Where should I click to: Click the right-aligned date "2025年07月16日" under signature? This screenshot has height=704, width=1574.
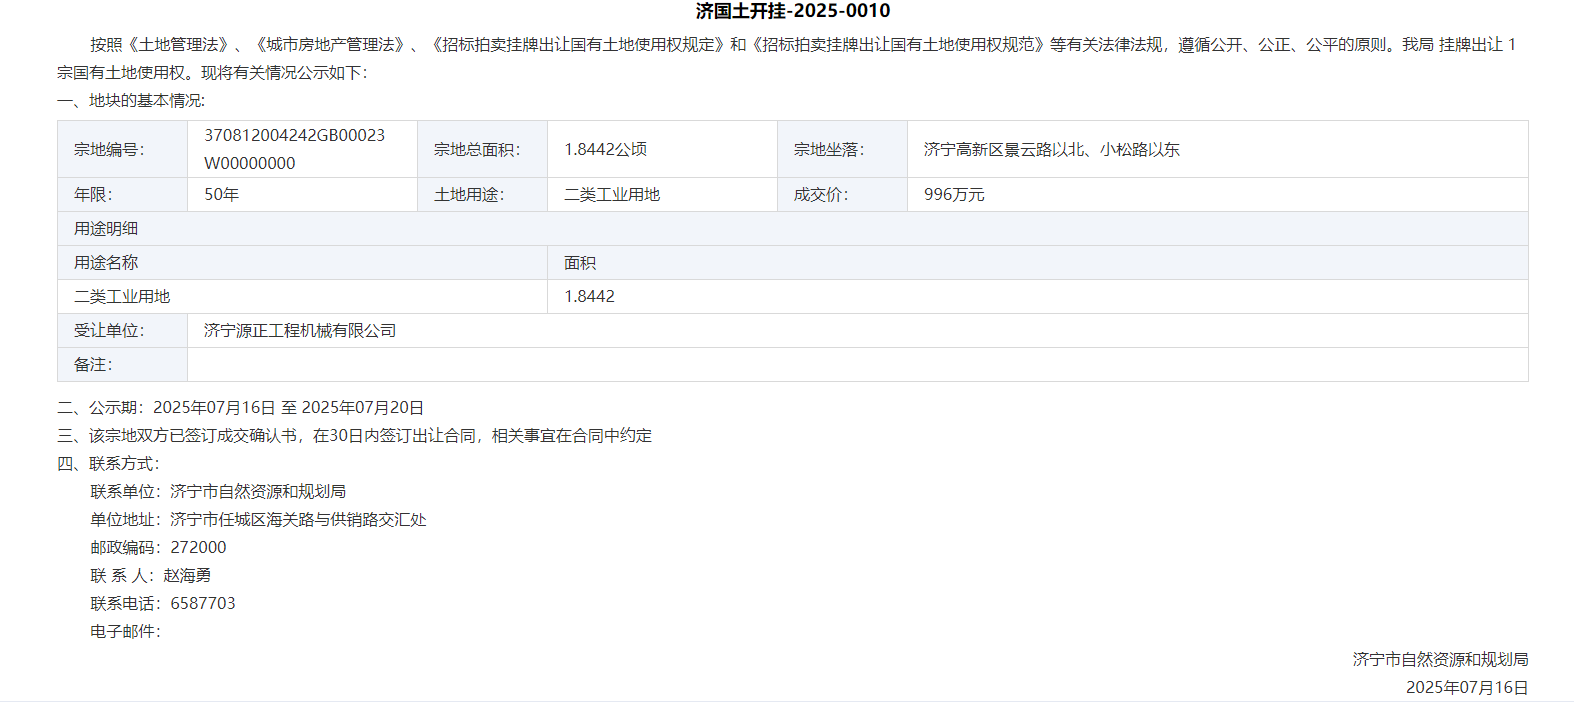1467,688
